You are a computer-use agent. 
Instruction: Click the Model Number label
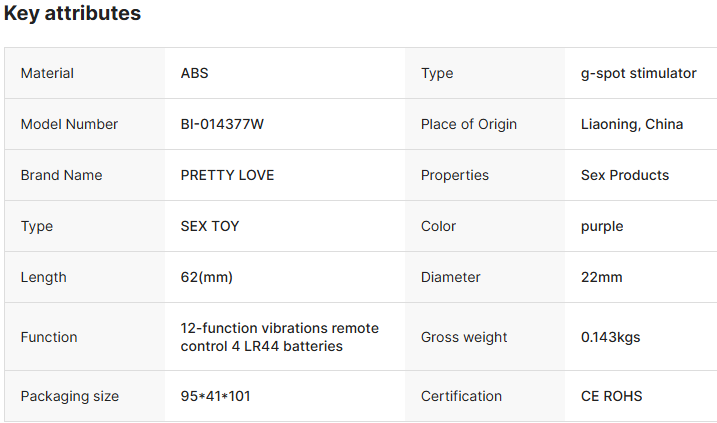tap(69, 124)
